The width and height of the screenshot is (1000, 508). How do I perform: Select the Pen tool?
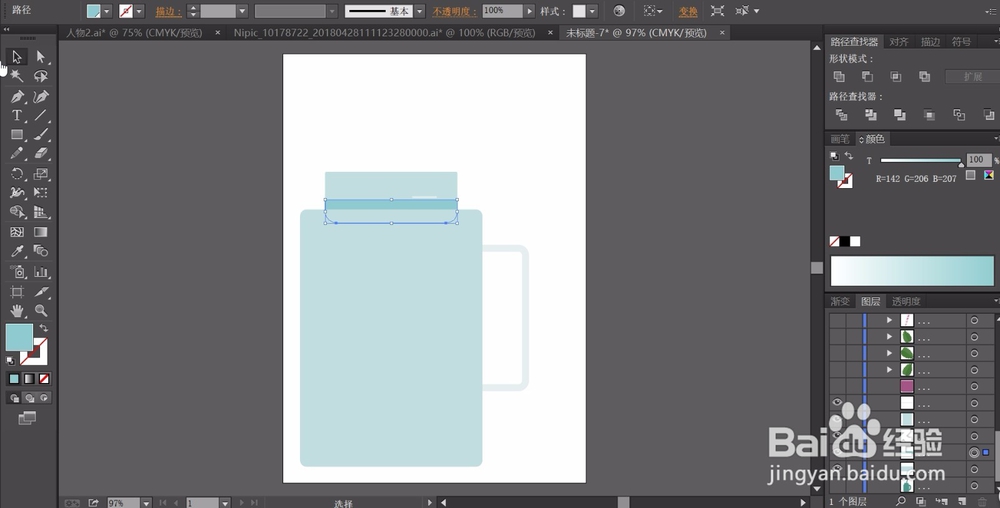17,97
